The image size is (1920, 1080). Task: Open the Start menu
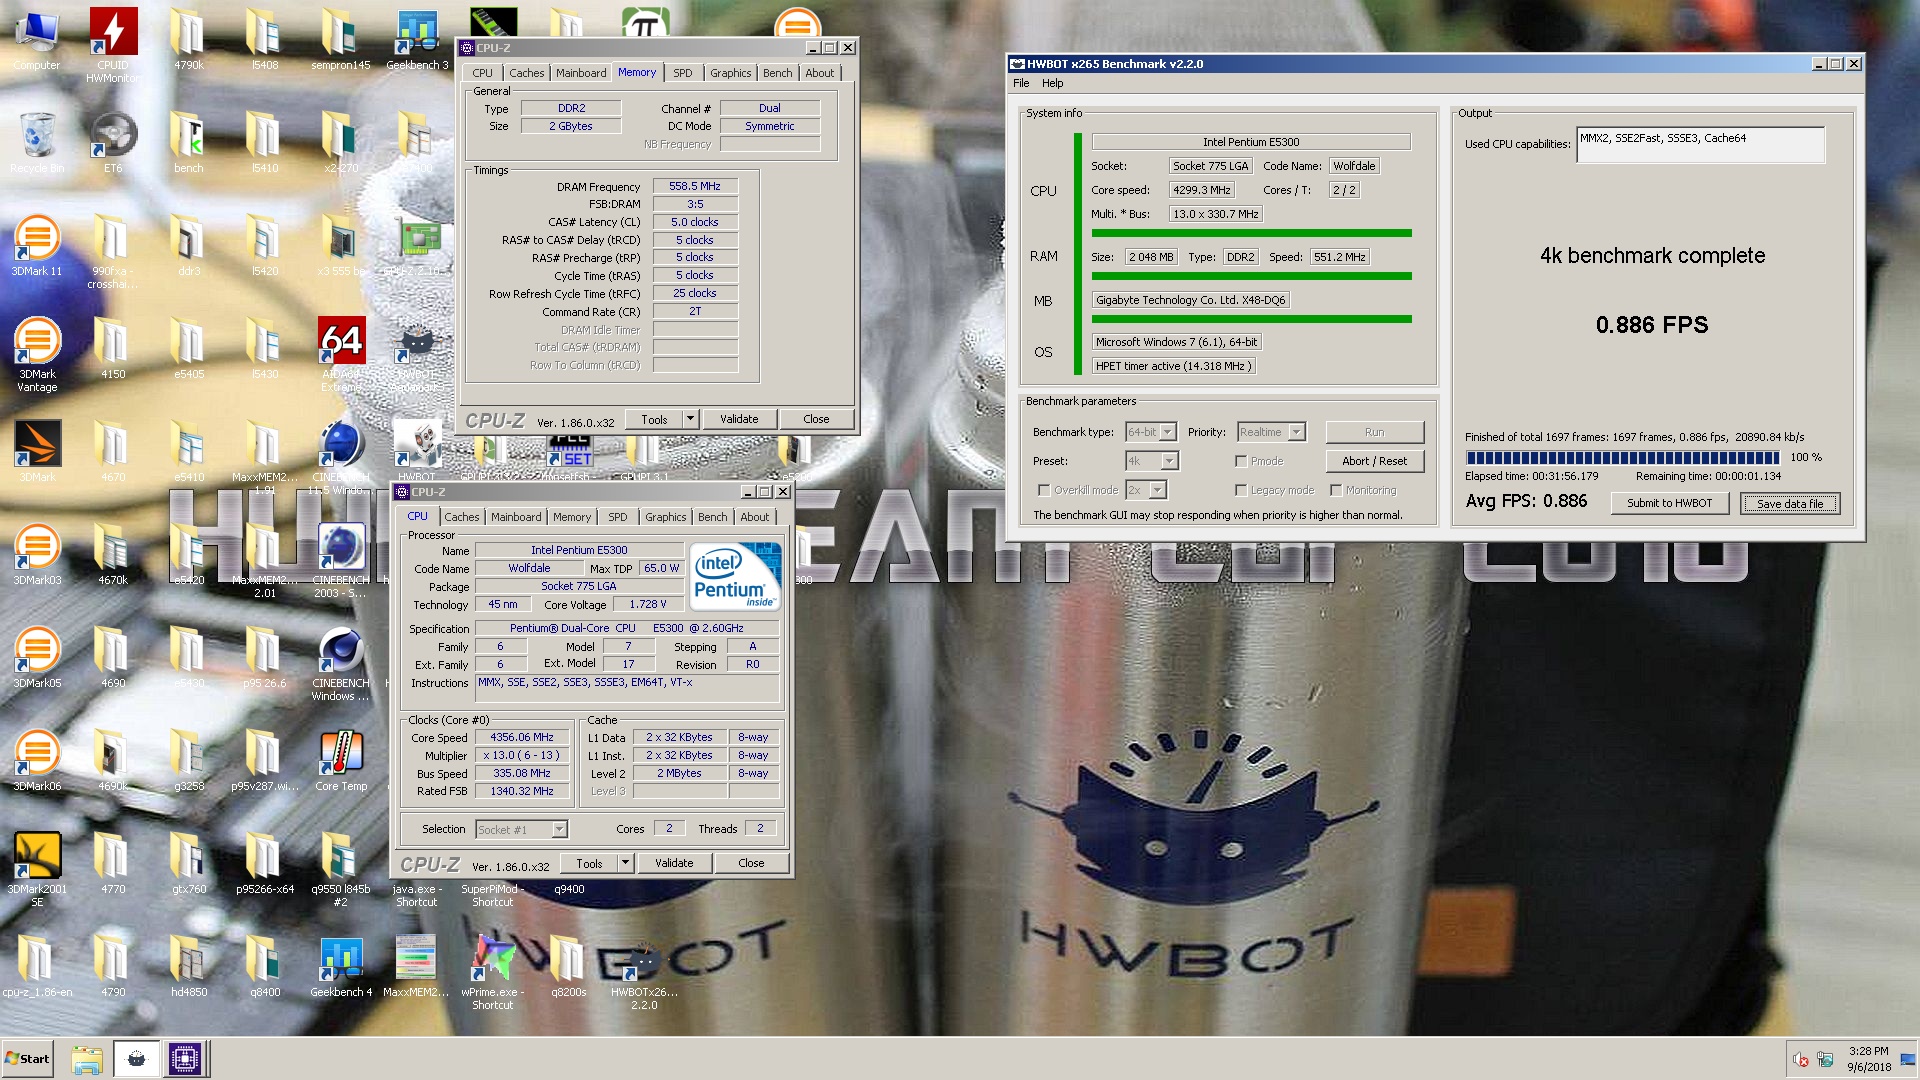tap(27, 1059)
